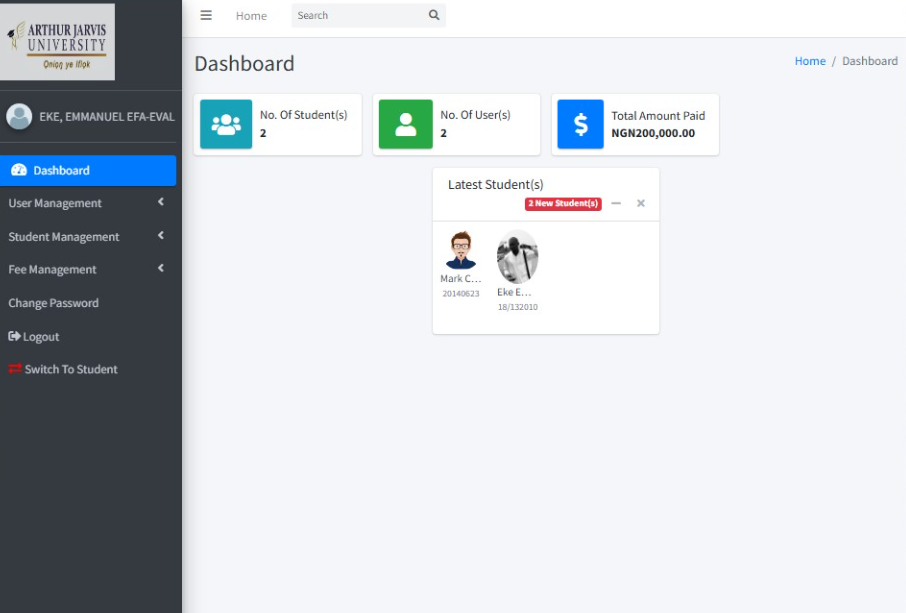Screen dimensions: 906x613
Task: Click student number 18/132010
Action: point(518,307)
